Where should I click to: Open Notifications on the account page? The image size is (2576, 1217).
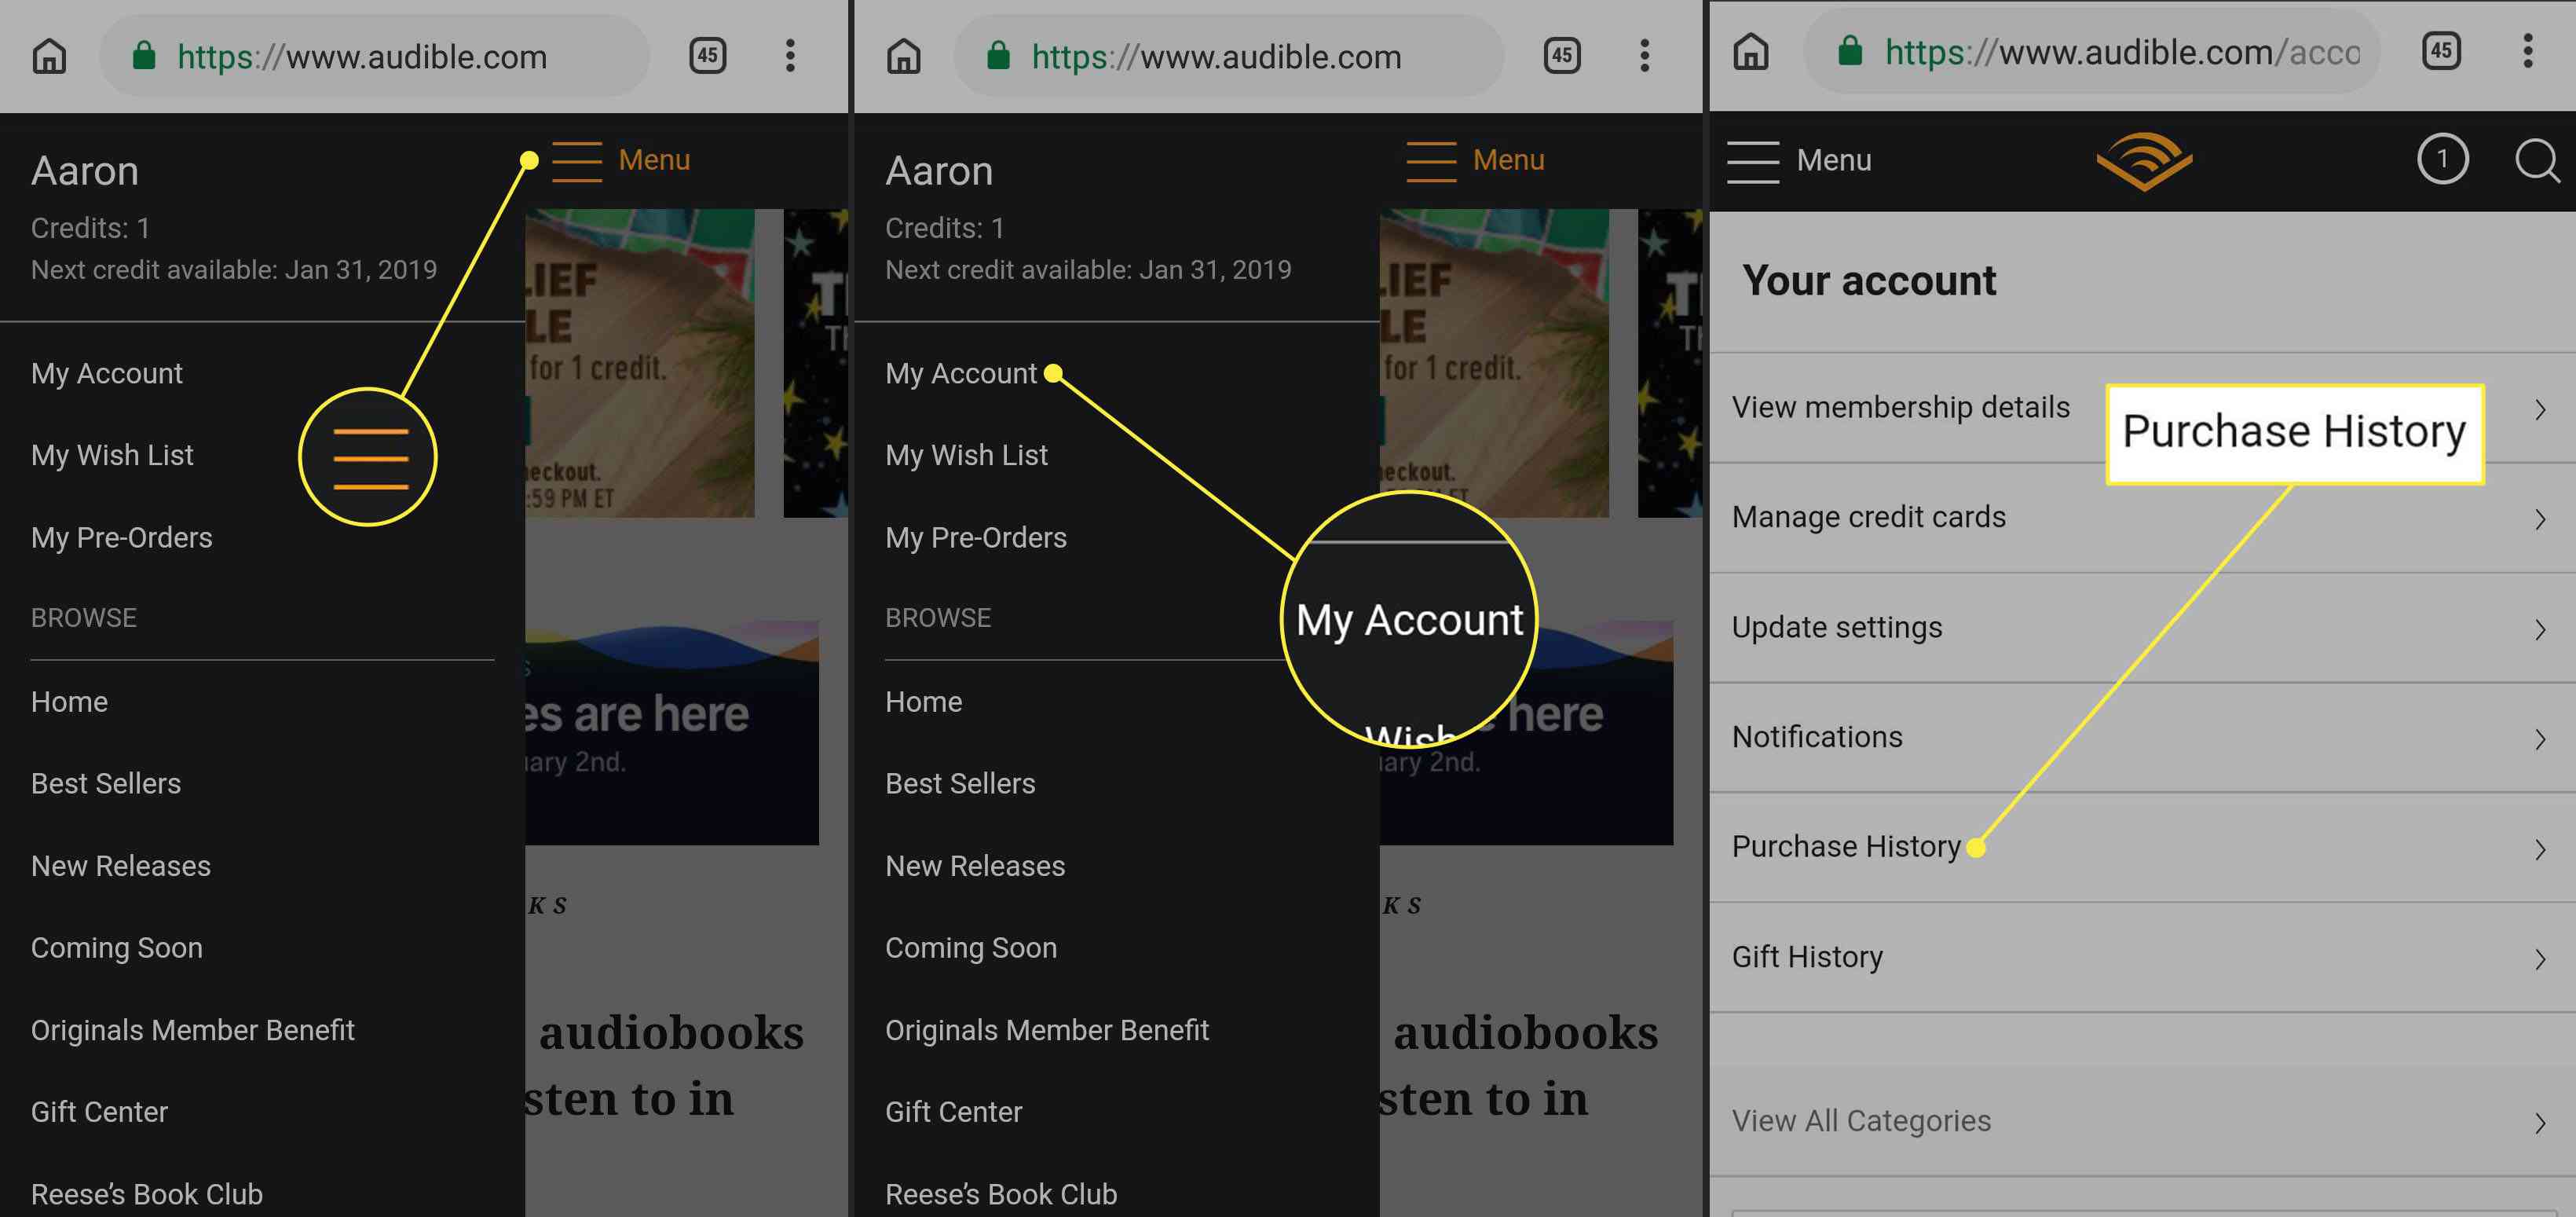(2142, 738)
